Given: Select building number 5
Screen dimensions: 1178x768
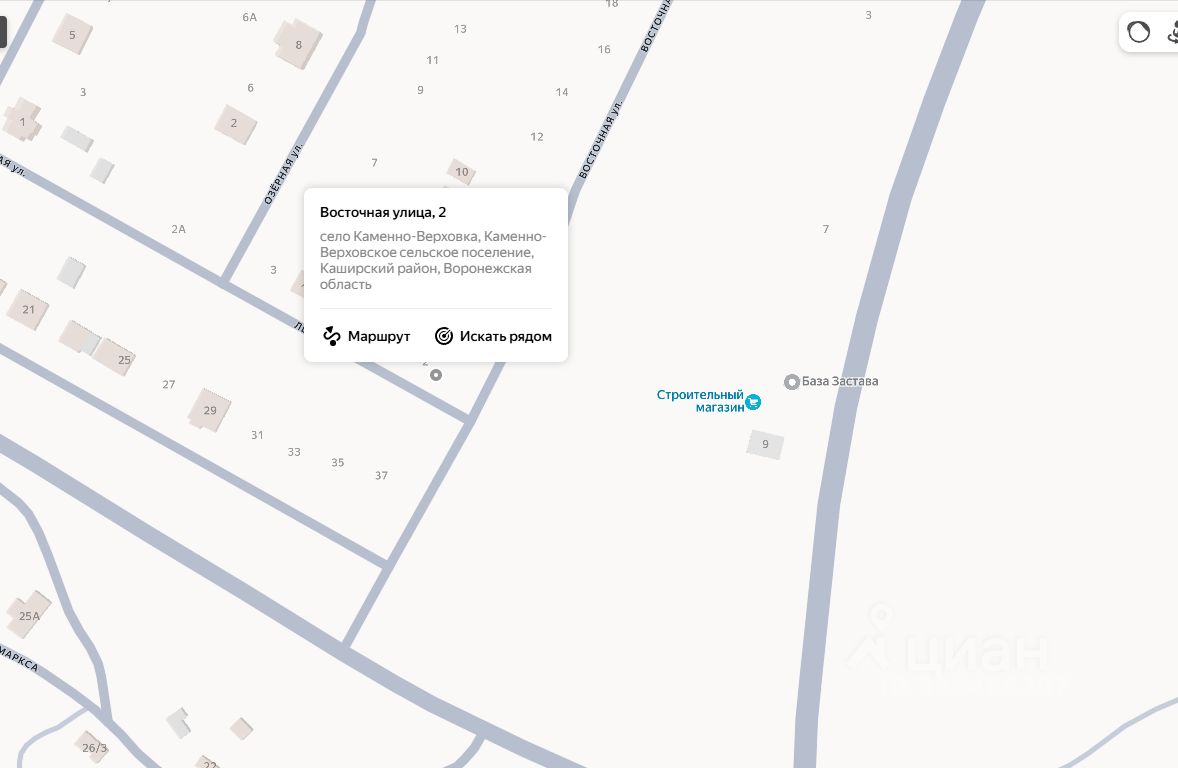Looking at the screenshot, I should click(x=72, y=35).
